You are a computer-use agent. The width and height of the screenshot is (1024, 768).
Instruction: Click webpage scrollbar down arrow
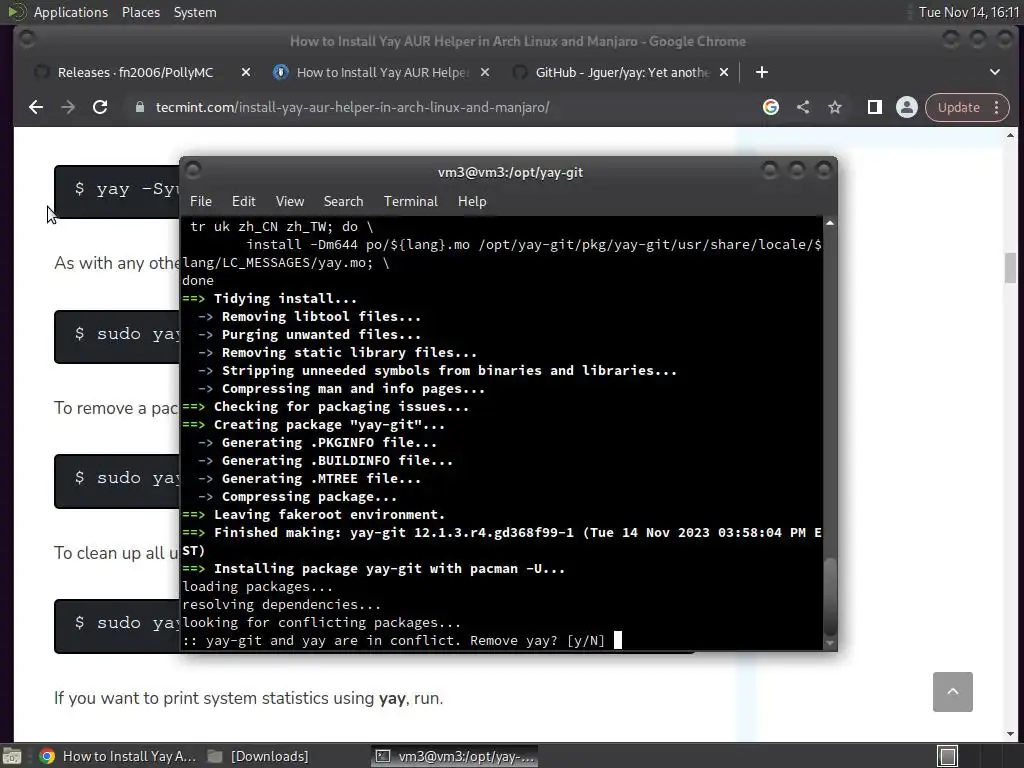tap(1010, 734)
